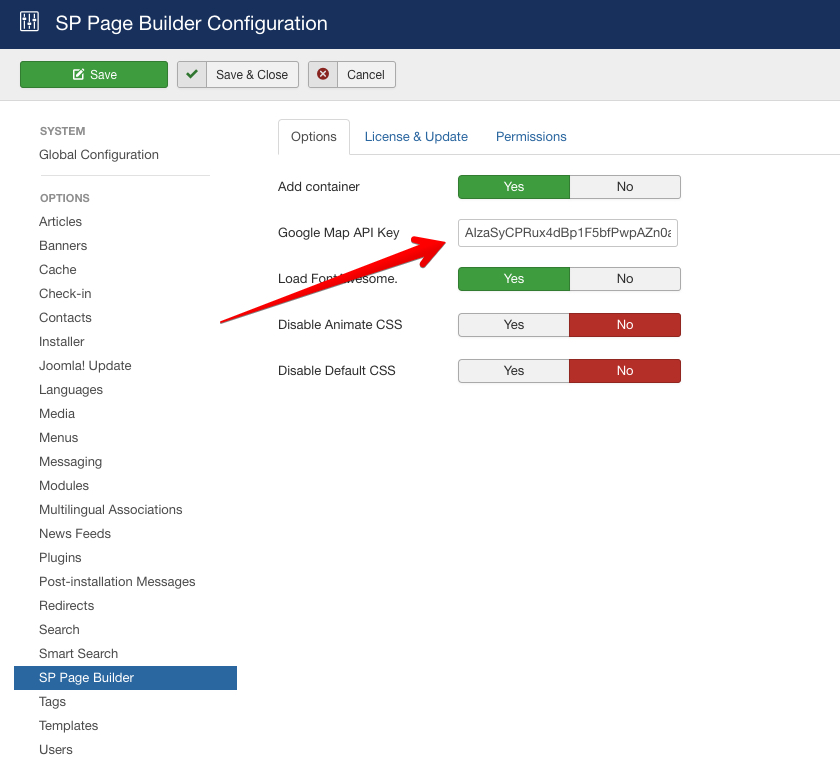Image resolution: width=840 pixels, height=774 pixels.
Task: Go to Installer options
Action: click(x=62, y=342)
